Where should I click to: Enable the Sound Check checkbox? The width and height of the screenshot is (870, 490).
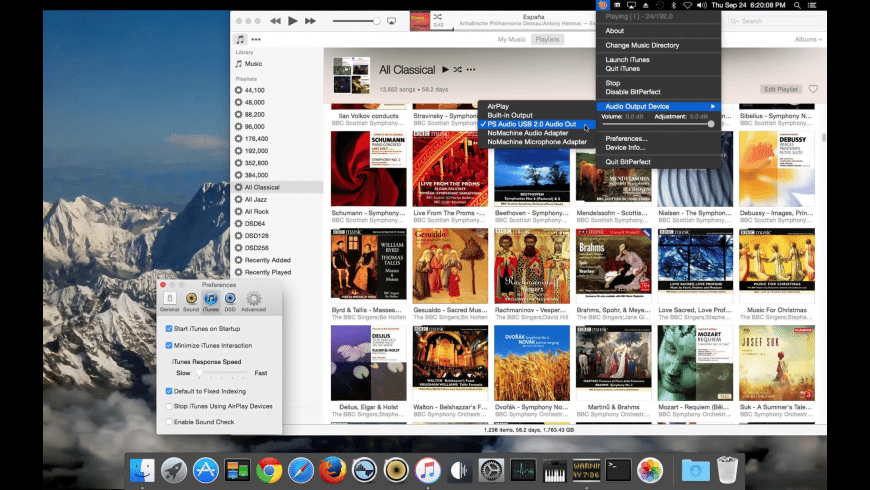point(168,422)
